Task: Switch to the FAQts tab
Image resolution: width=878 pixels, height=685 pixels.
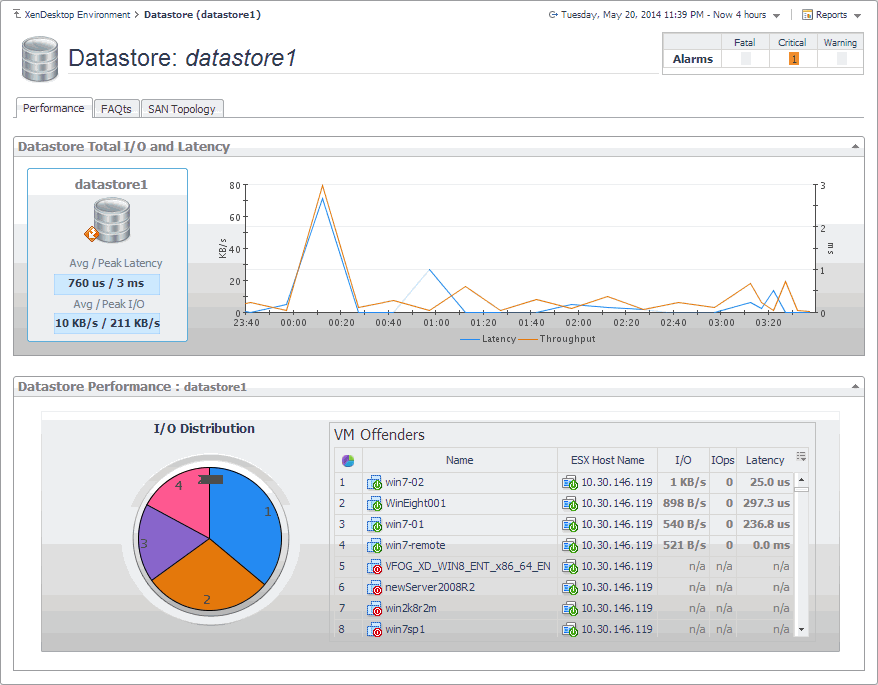Action: [116, 109]
